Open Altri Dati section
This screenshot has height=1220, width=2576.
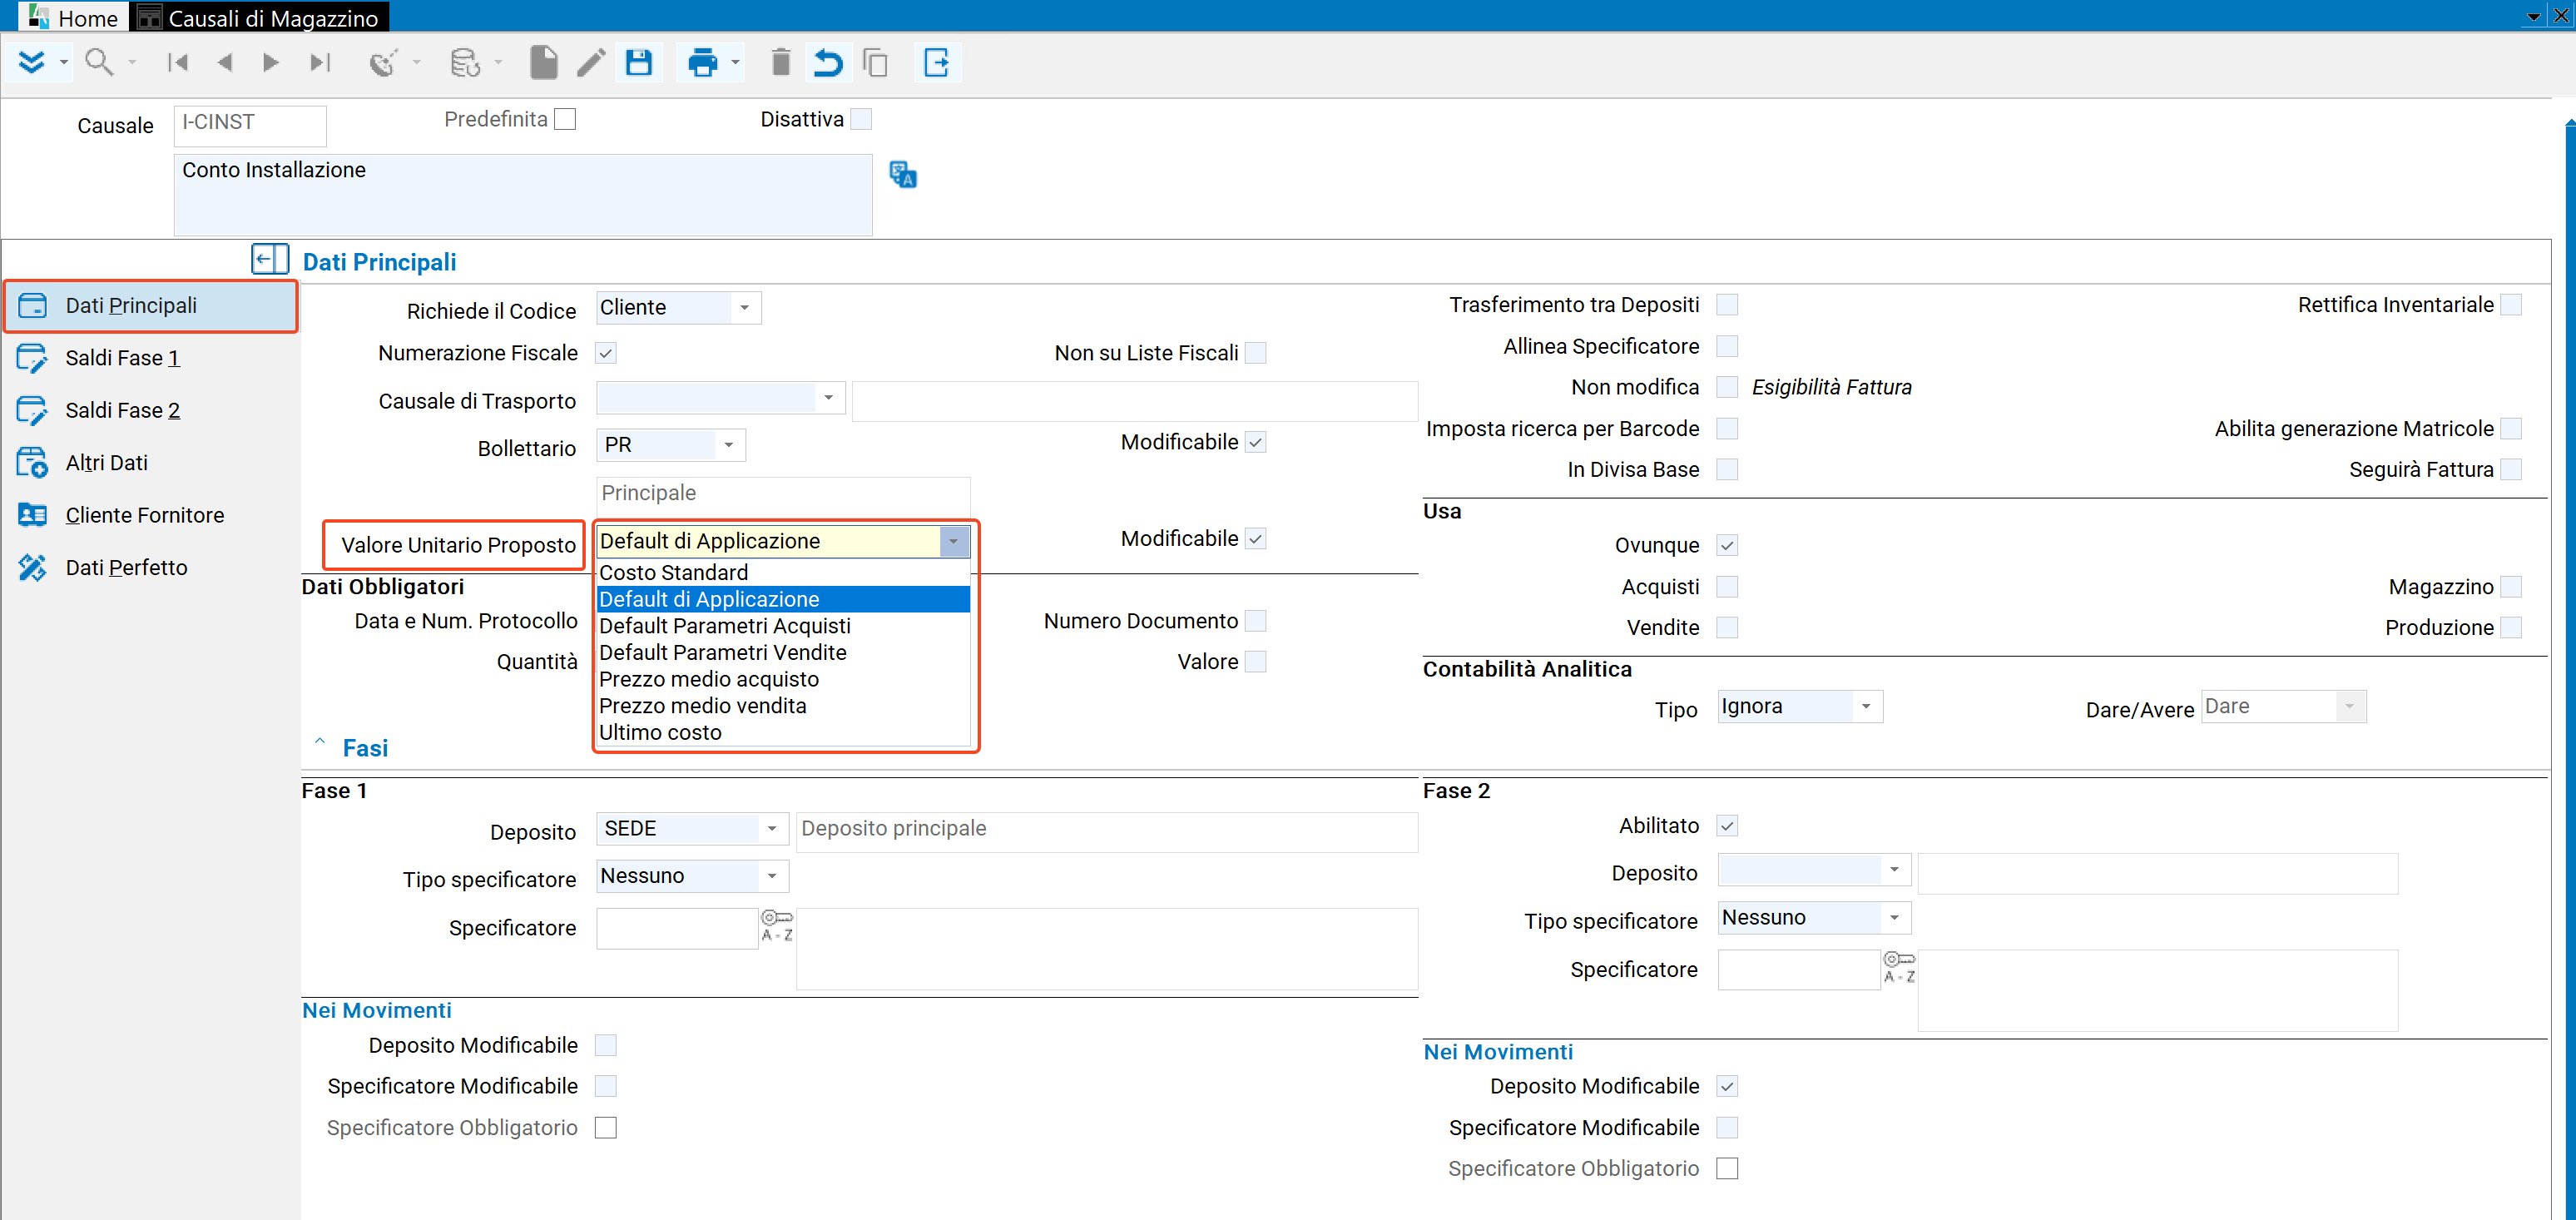151,463
